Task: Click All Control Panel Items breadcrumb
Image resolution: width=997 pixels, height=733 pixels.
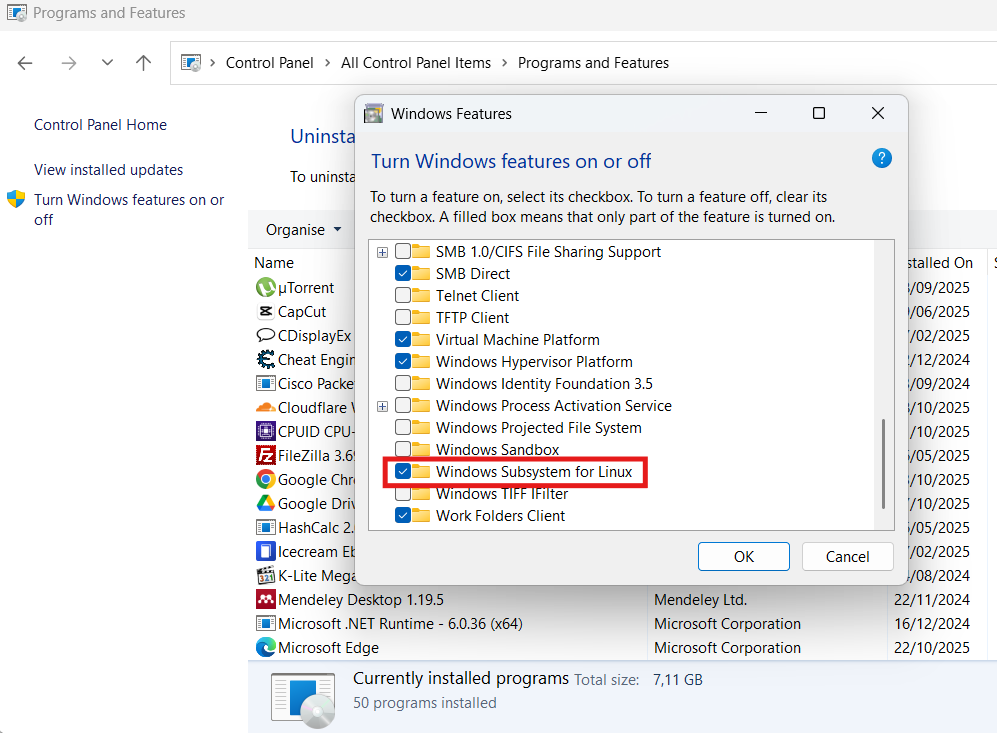Action: (416, 63)
